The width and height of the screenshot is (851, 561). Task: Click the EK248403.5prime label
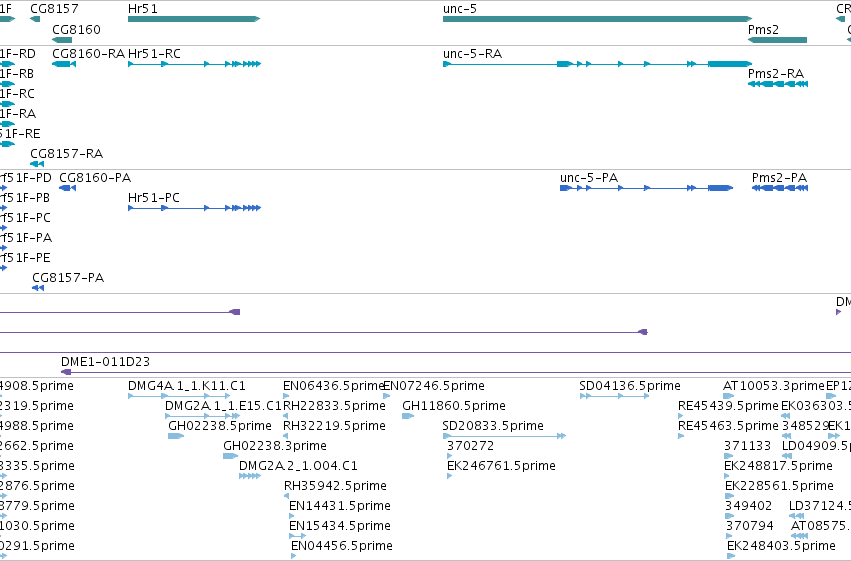[782, 546]
